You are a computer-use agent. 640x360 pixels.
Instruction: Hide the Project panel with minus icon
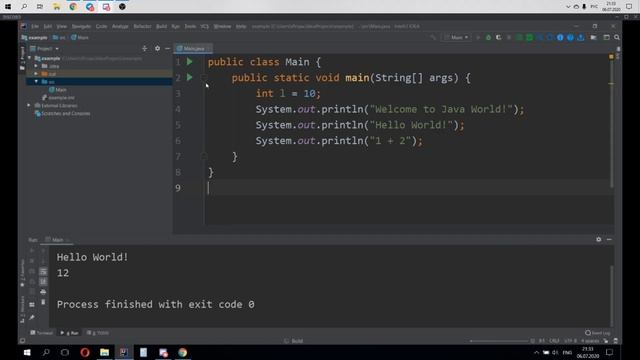click(x=167, y=49)
